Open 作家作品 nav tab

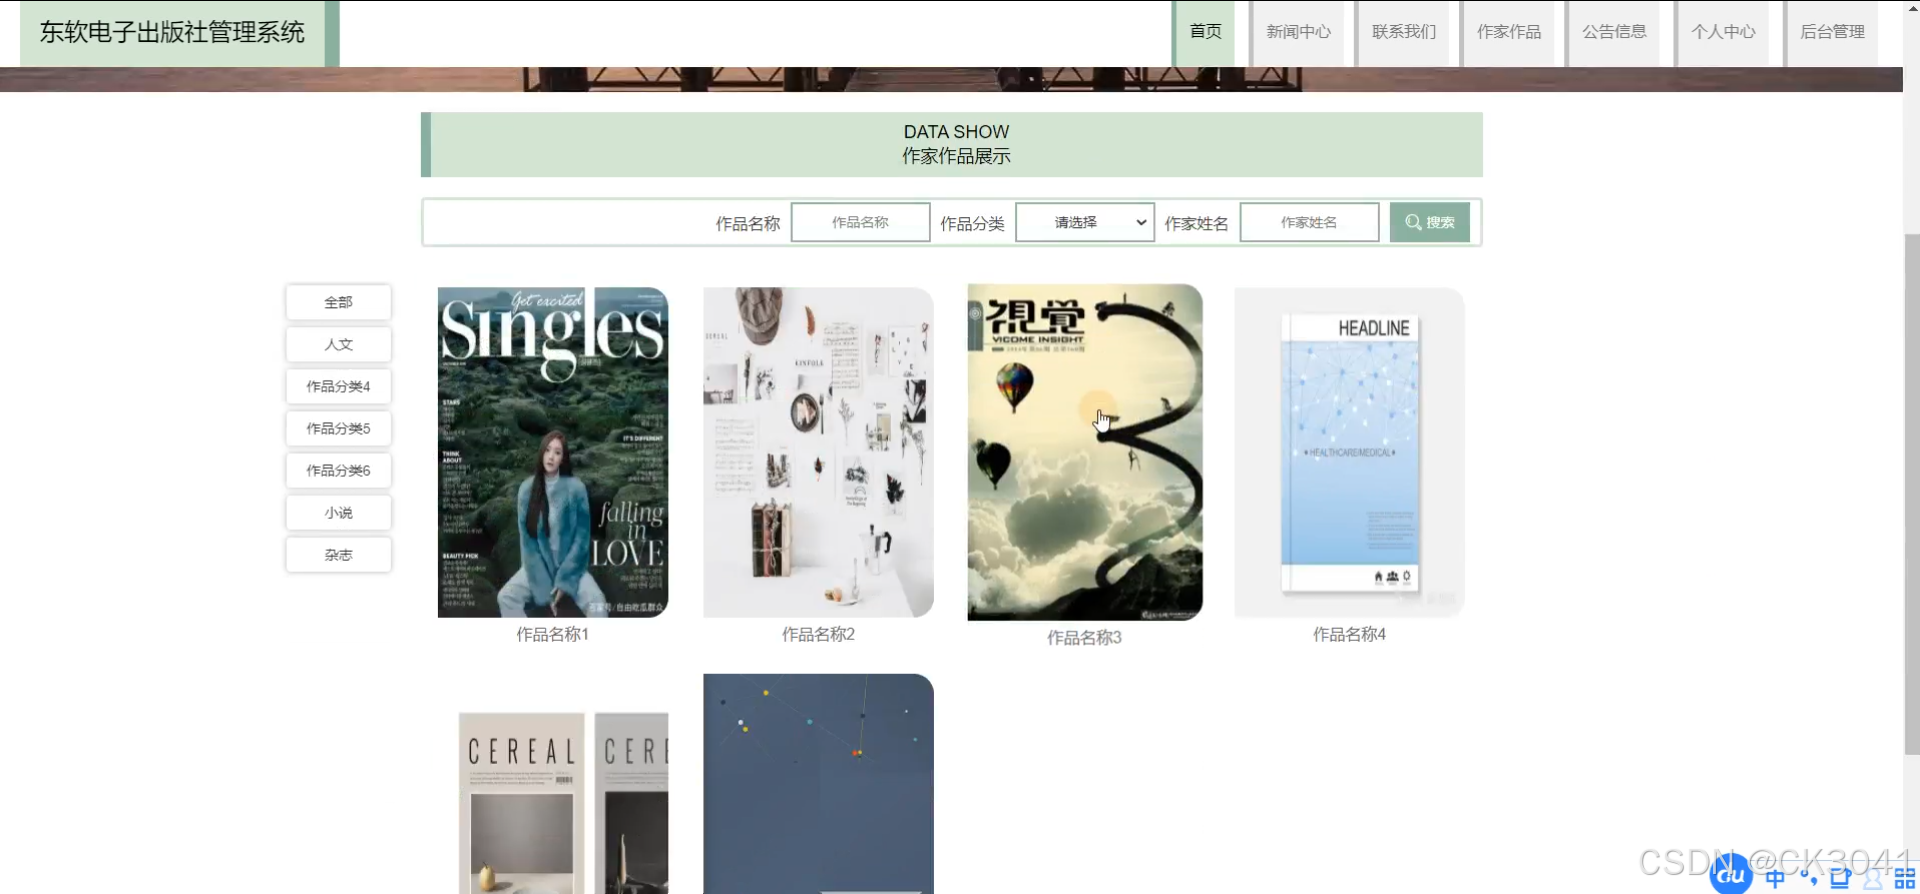pyautogui.click(x=1509, y=33)
